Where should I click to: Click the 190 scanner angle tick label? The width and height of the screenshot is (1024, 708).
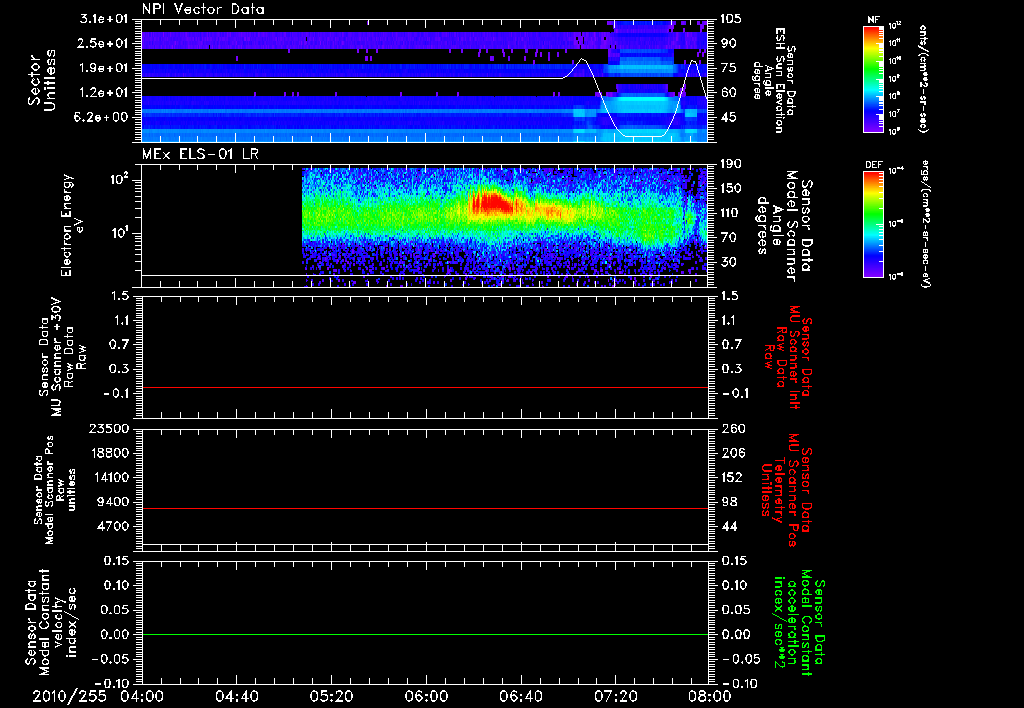point(731,164)
